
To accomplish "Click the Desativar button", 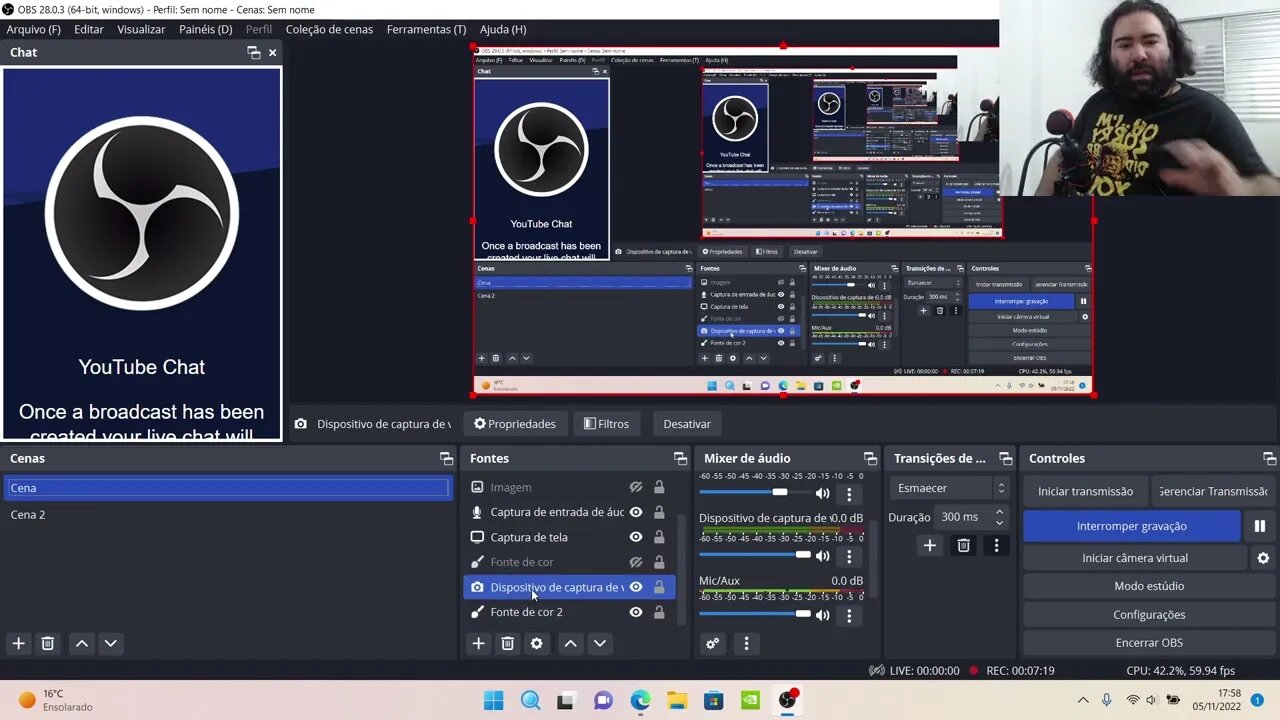I will (687, 424).
